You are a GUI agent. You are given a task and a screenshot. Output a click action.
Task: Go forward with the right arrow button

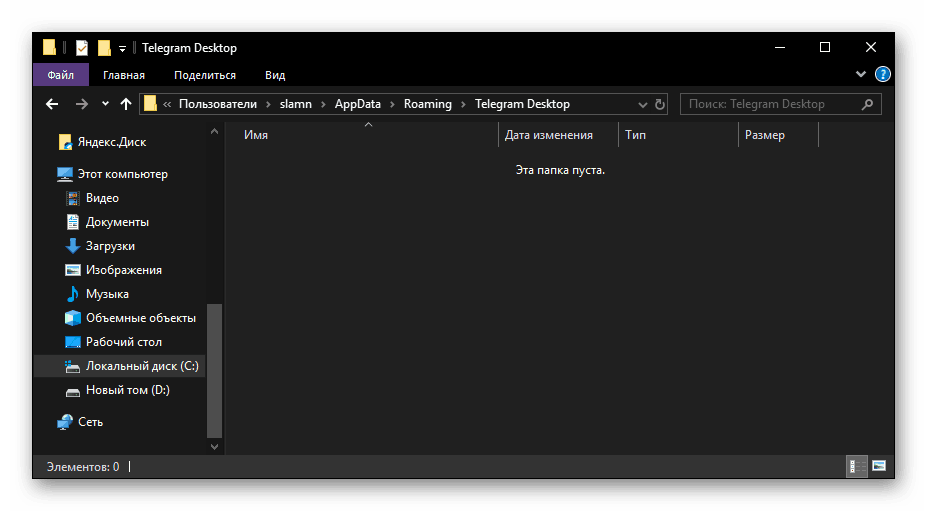pyautogui.click(x=82, y=104)
